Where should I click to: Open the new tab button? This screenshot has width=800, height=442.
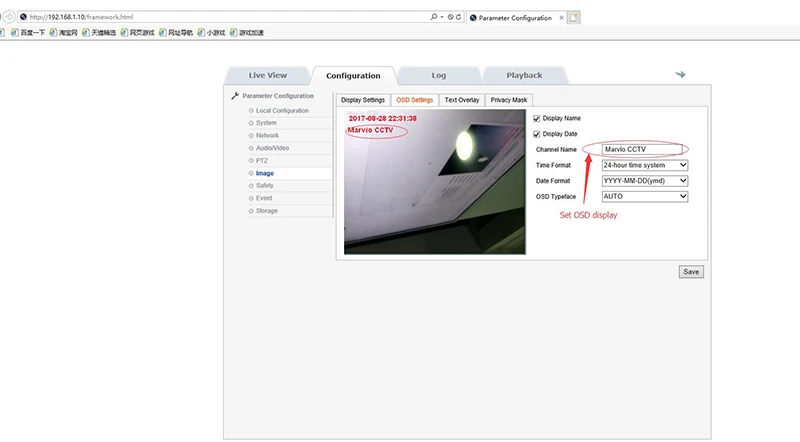click(573, 18)
